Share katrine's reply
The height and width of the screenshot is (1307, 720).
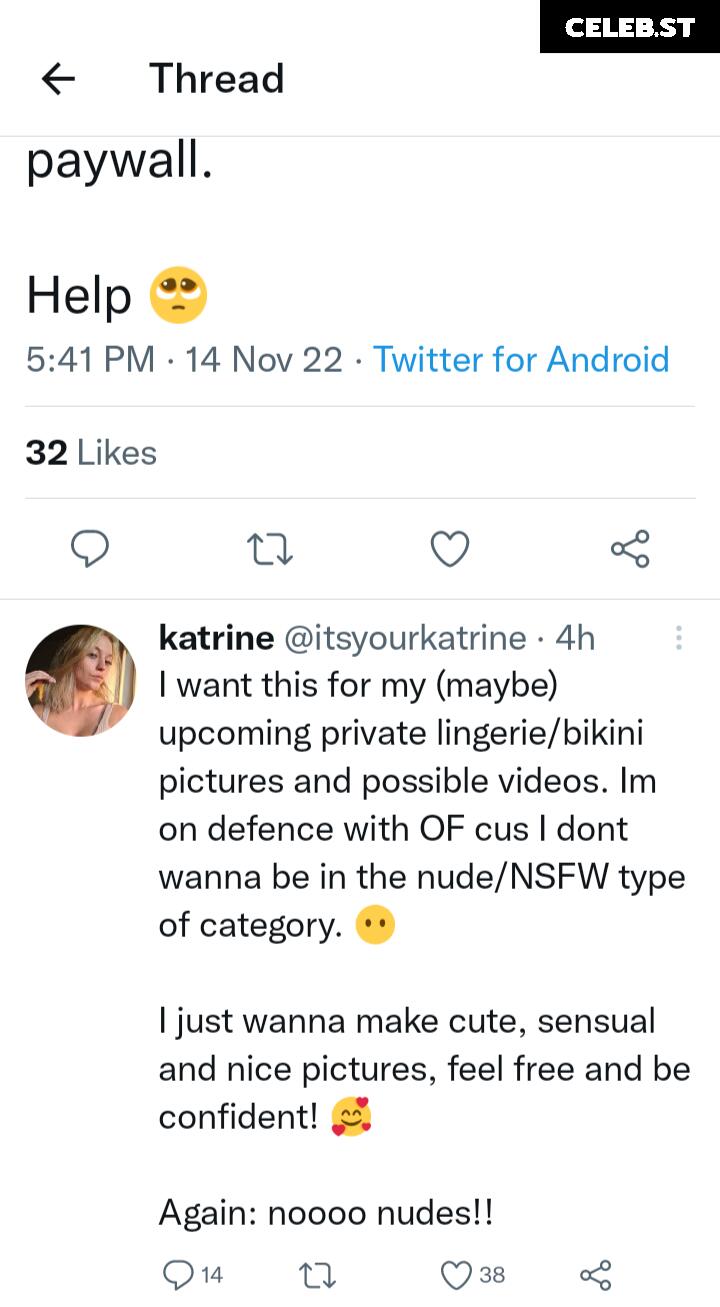click(595, 1274)
